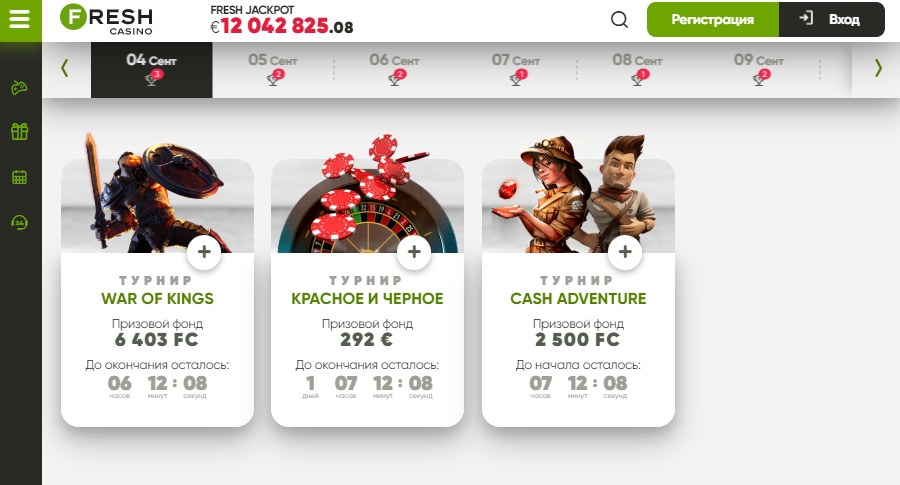900x485 pixels.
Task: Show next dates with right arrow
Action: 878,68
